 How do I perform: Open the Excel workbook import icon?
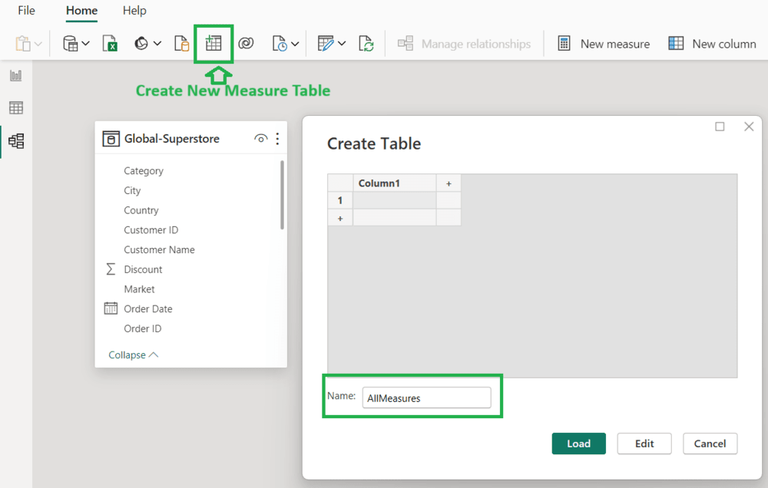(x=111, y=44)
